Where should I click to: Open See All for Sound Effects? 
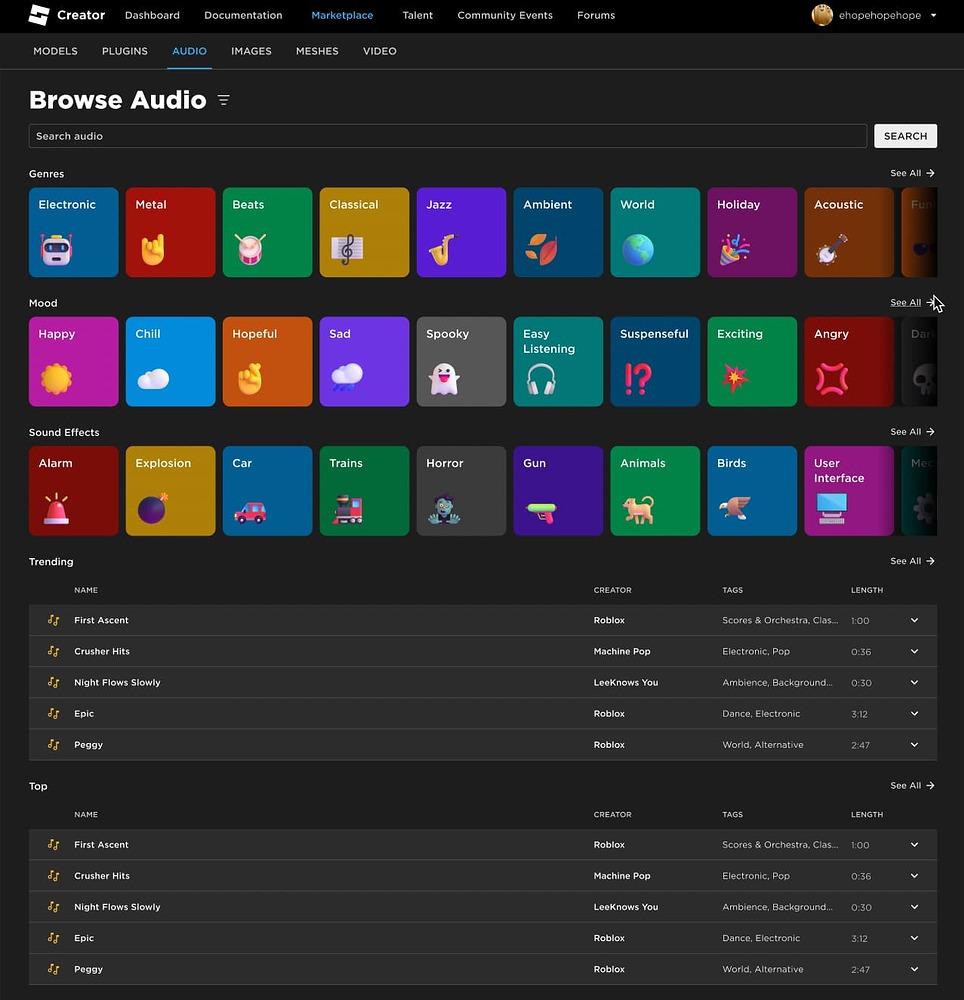(x=911, y=431)
